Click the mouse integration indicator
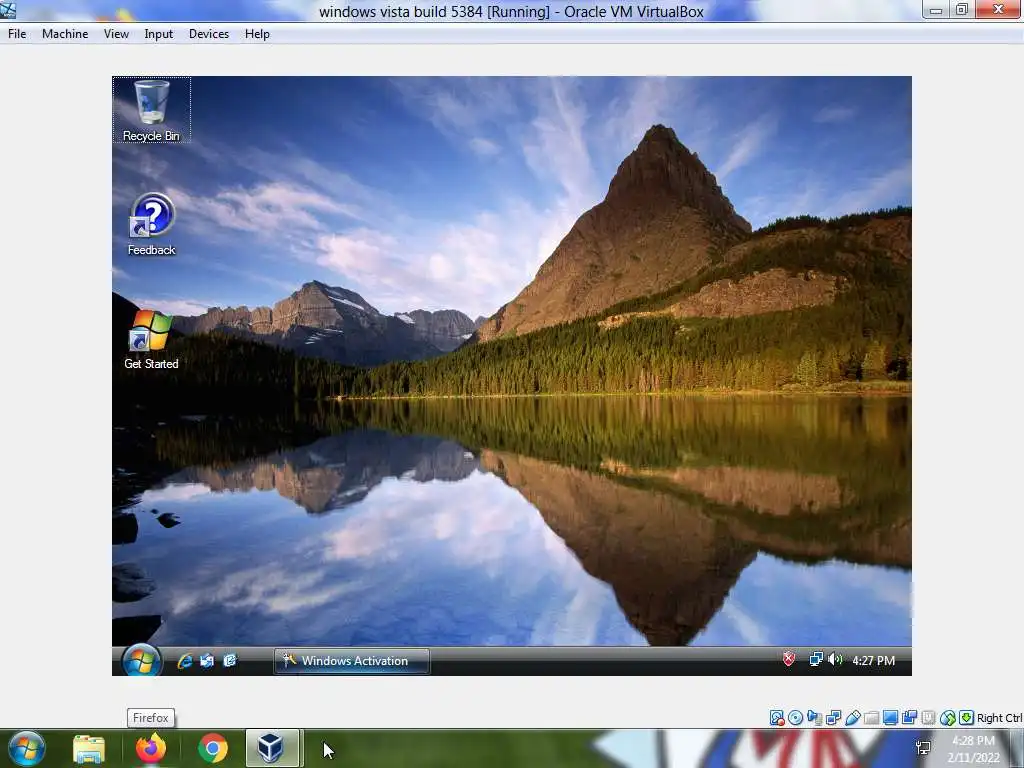Screen dimensions: 1024x768 click(948, 718)
